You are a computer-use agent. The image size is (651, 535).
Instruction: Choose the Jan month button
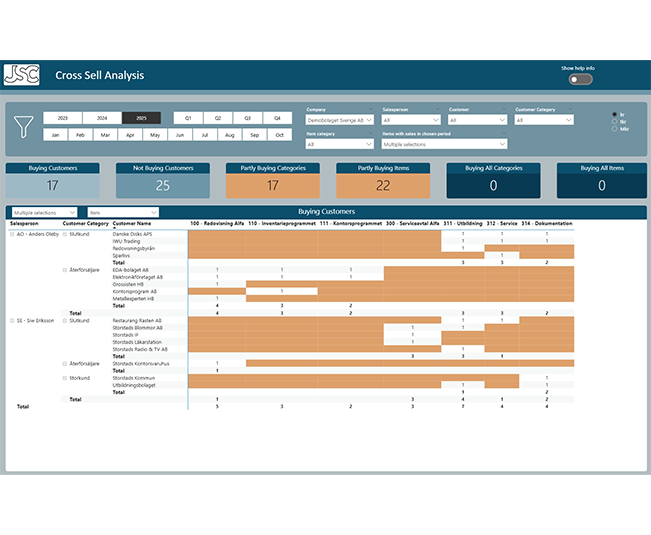point(55,135)
